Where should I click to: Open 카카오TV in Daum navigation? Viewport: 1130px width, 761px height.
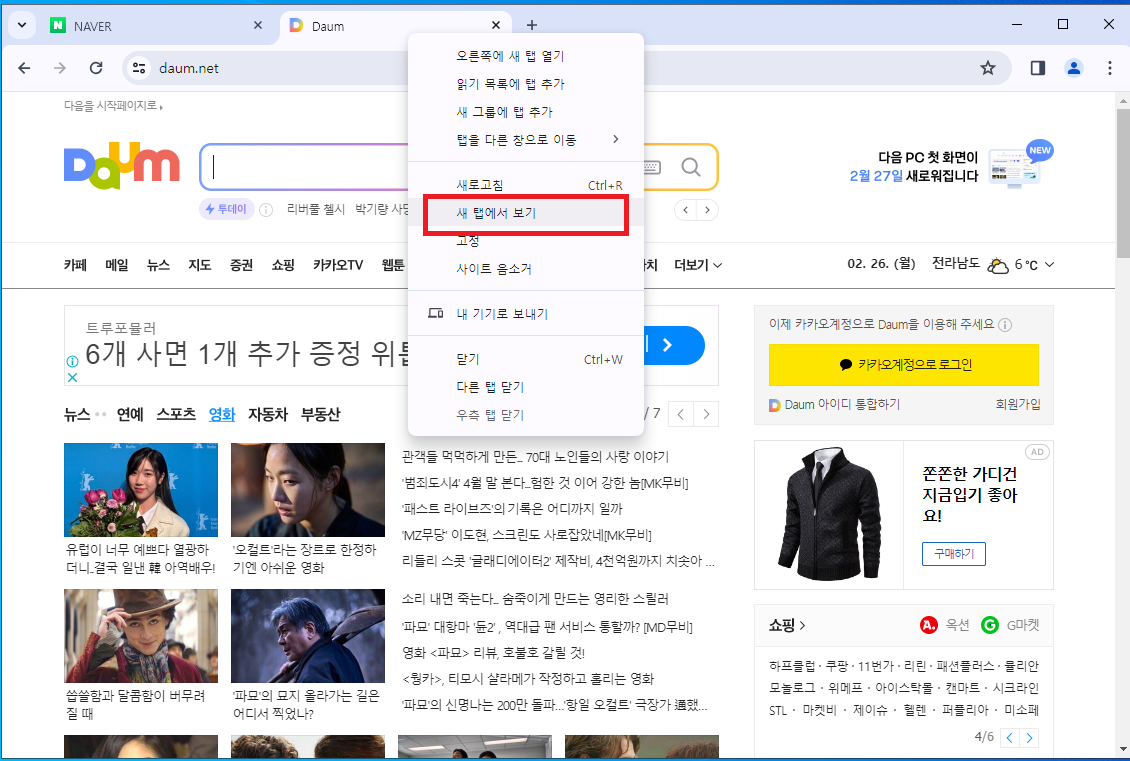point(338,264)
